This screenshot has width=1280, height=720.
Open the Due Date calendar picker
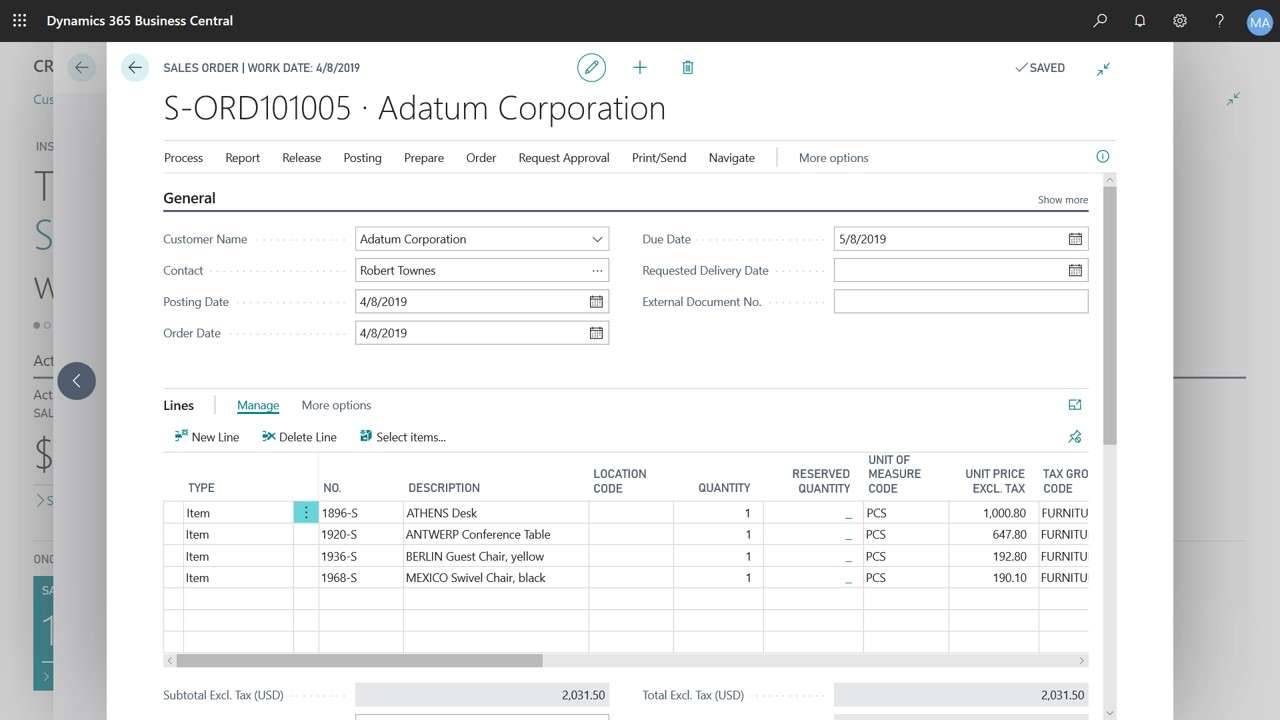click(1075, 239)
